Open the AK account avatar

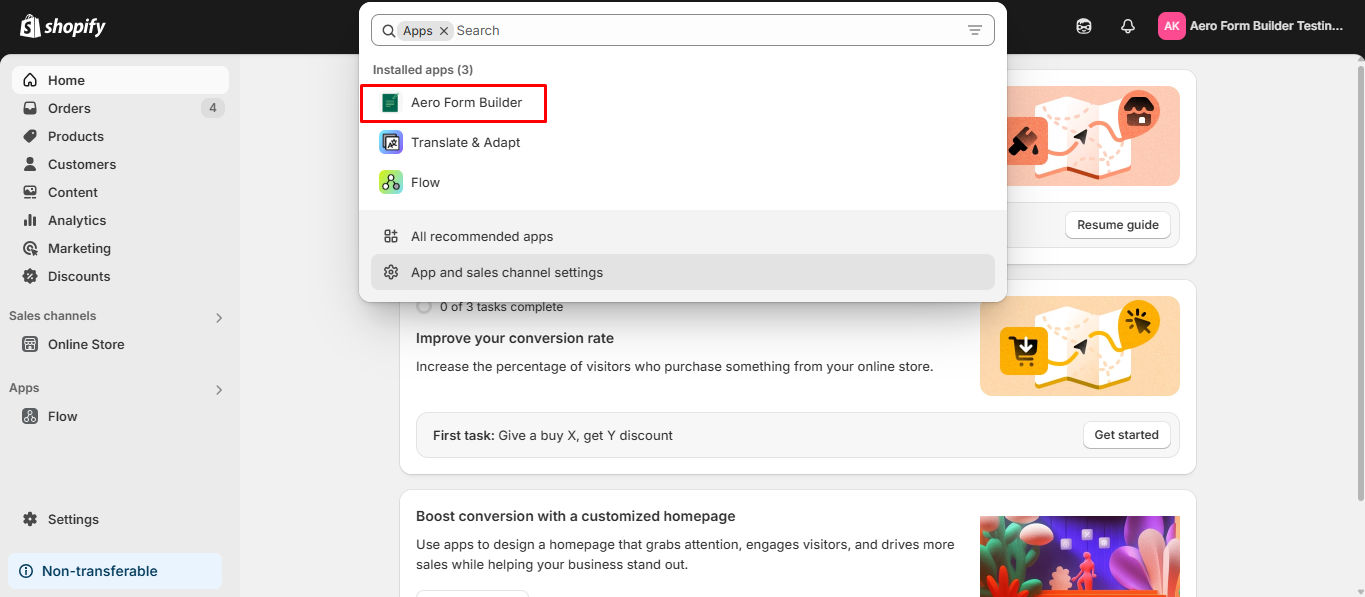(x=1172, y=26)
